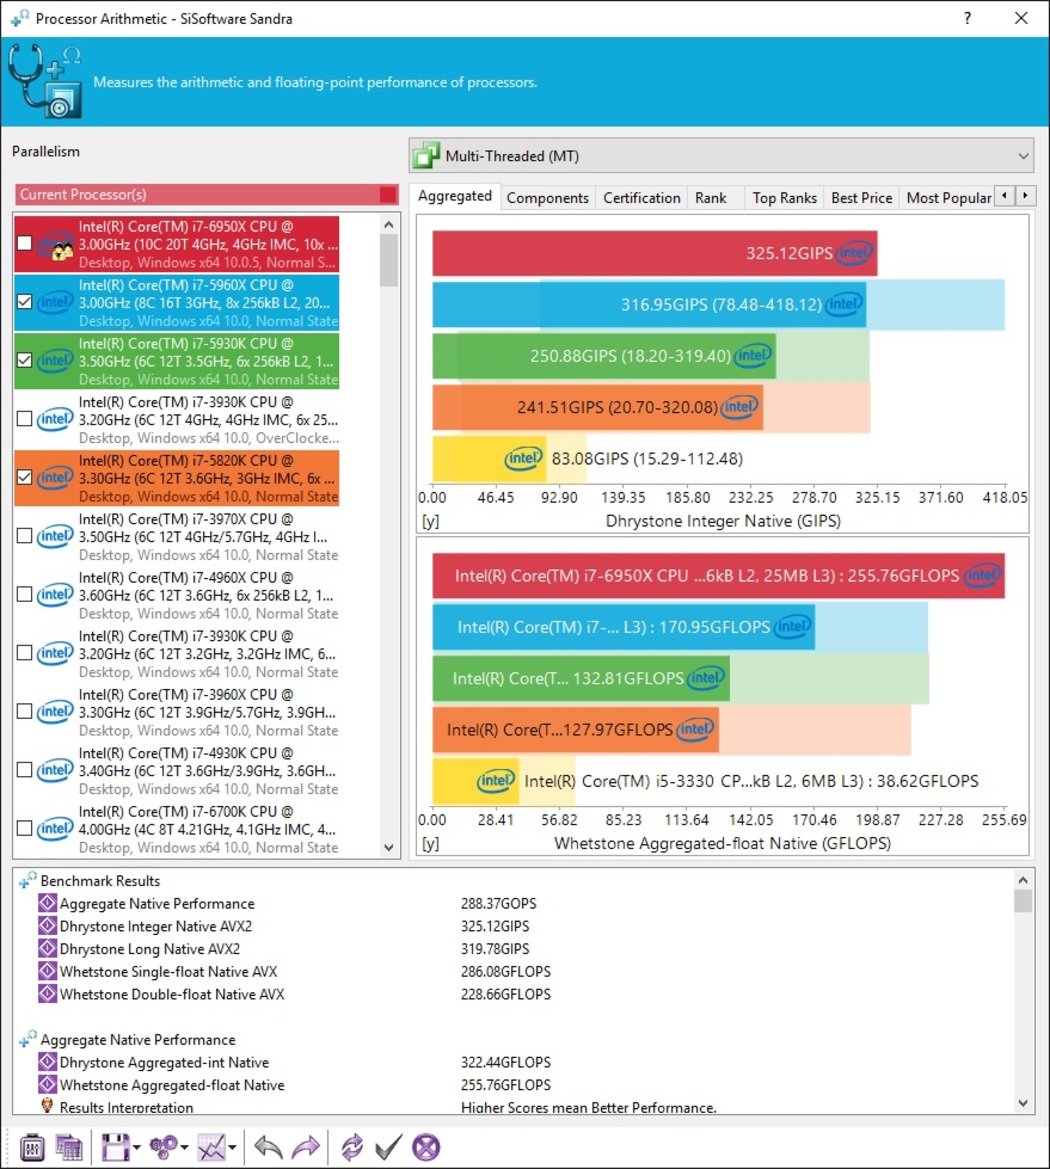Screen dimensions: 1050x1169
Task: Click tab strip scroll-left arrow
Action: (1005, 195)
